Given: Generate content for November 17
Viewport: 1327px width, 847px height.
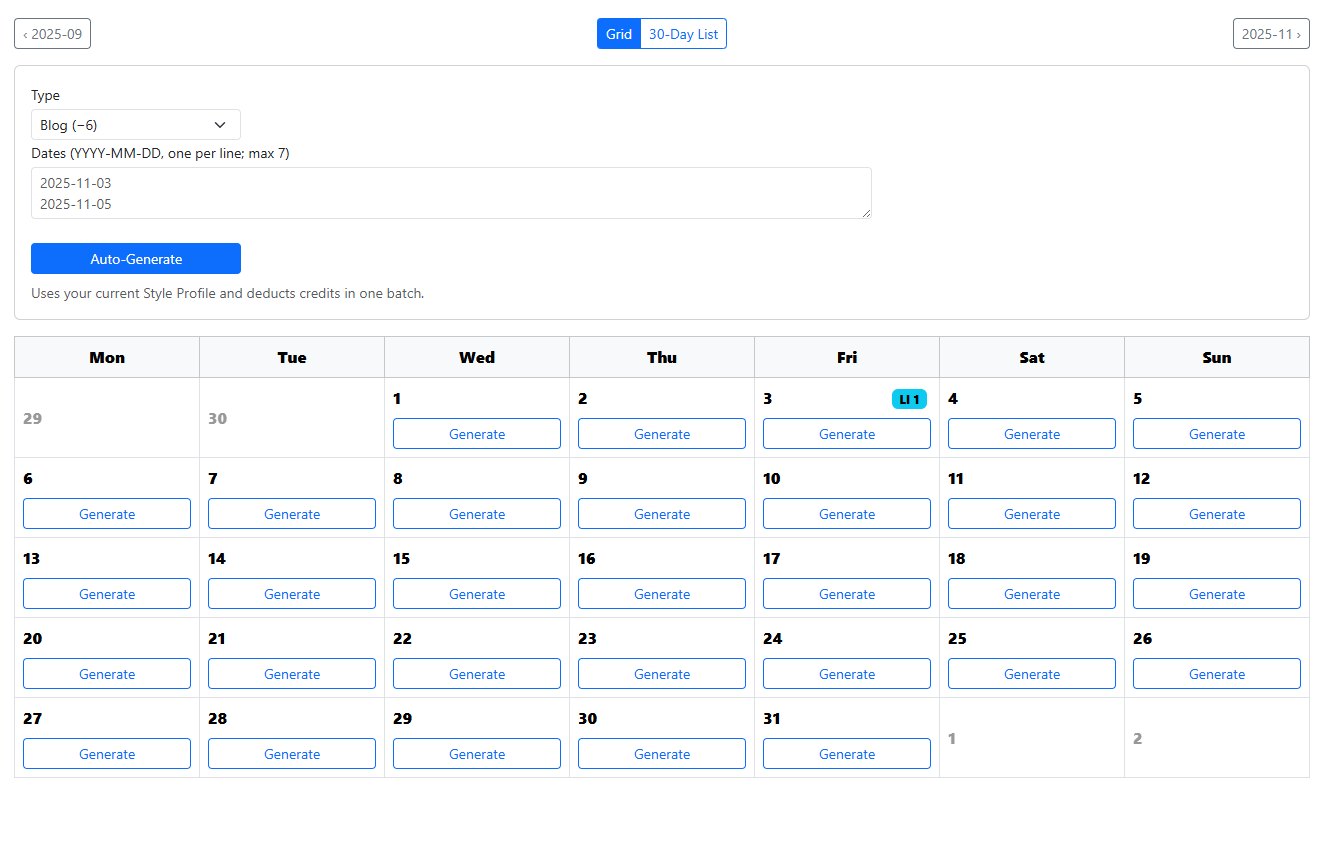Looking at the screenshot, I should tap(846, 593).
